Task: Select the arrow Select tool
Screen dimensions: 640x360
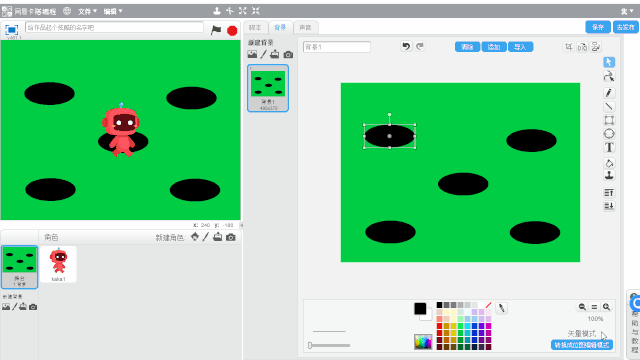Action: point(609,62)
